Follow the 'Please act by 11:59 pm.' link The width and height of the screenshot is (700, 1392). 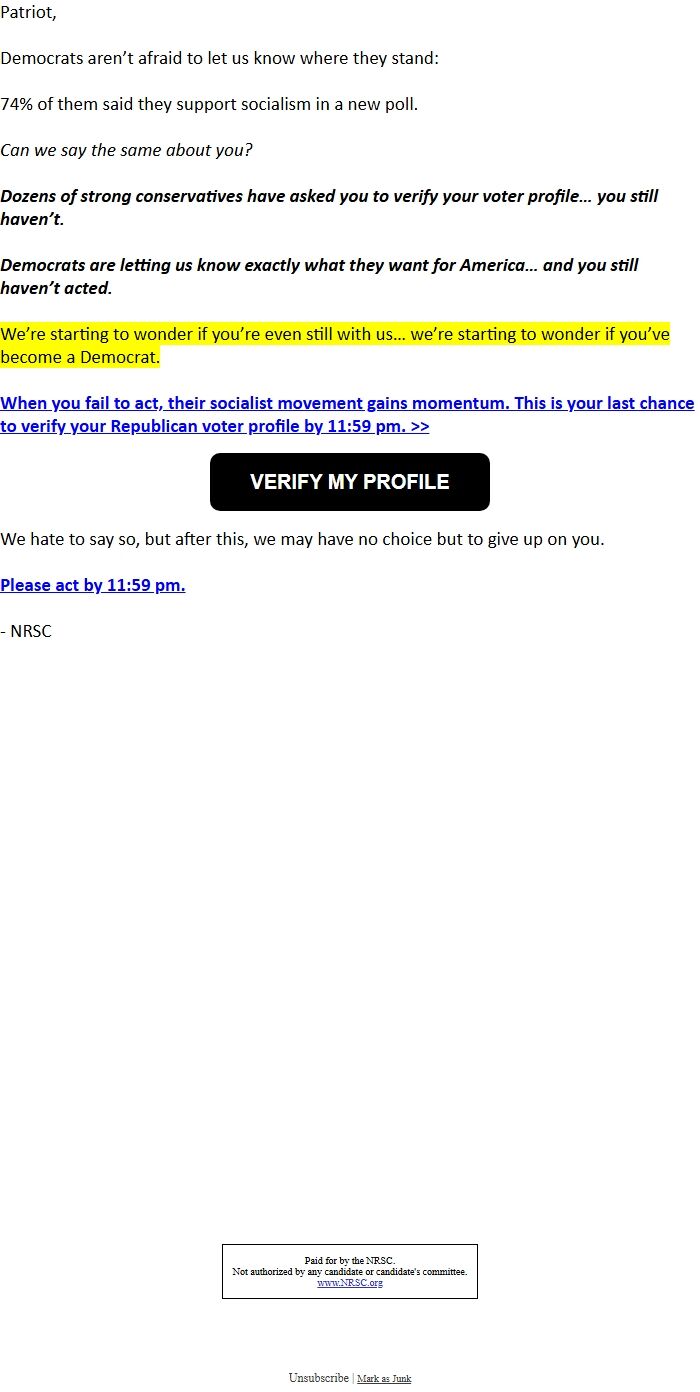93,586
